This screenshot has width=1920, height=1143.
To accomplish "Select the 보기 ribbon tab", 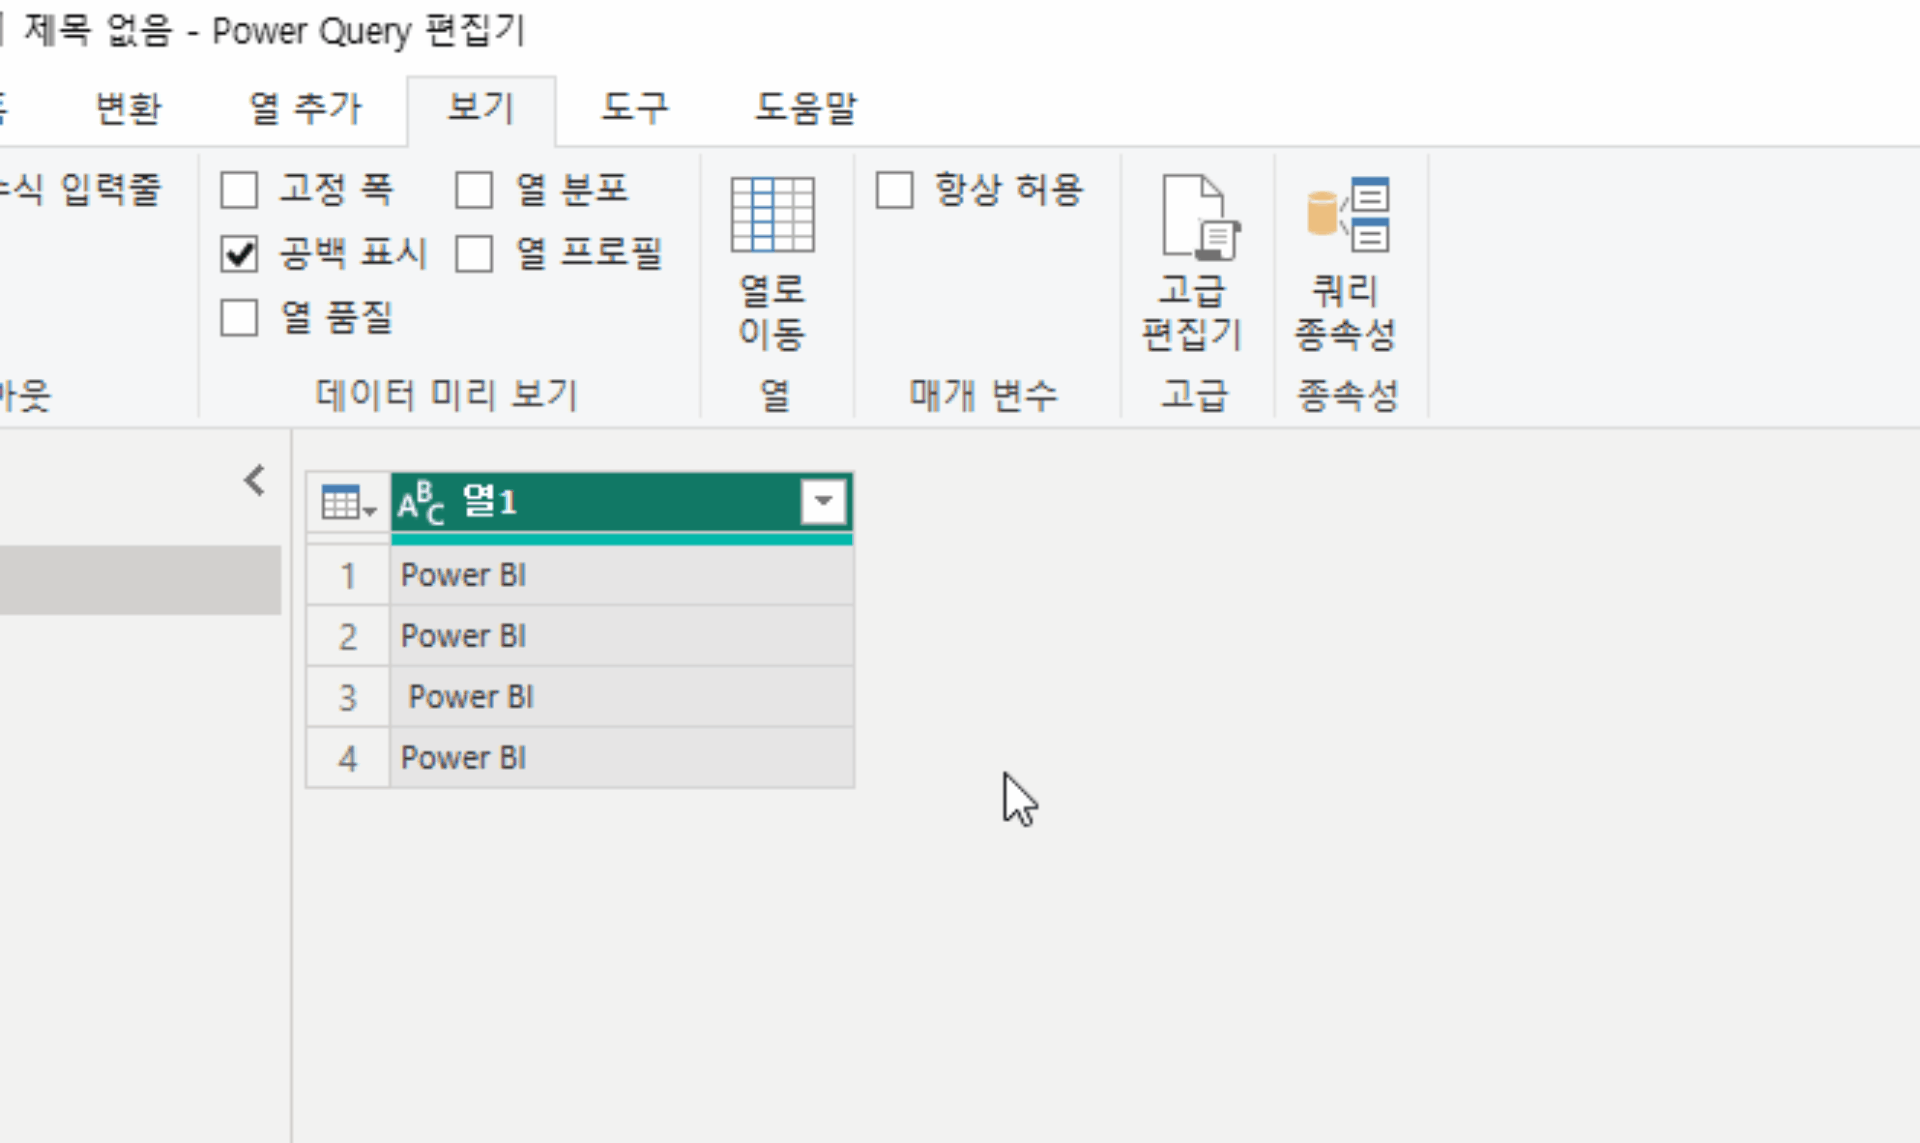I will [481, 108].
